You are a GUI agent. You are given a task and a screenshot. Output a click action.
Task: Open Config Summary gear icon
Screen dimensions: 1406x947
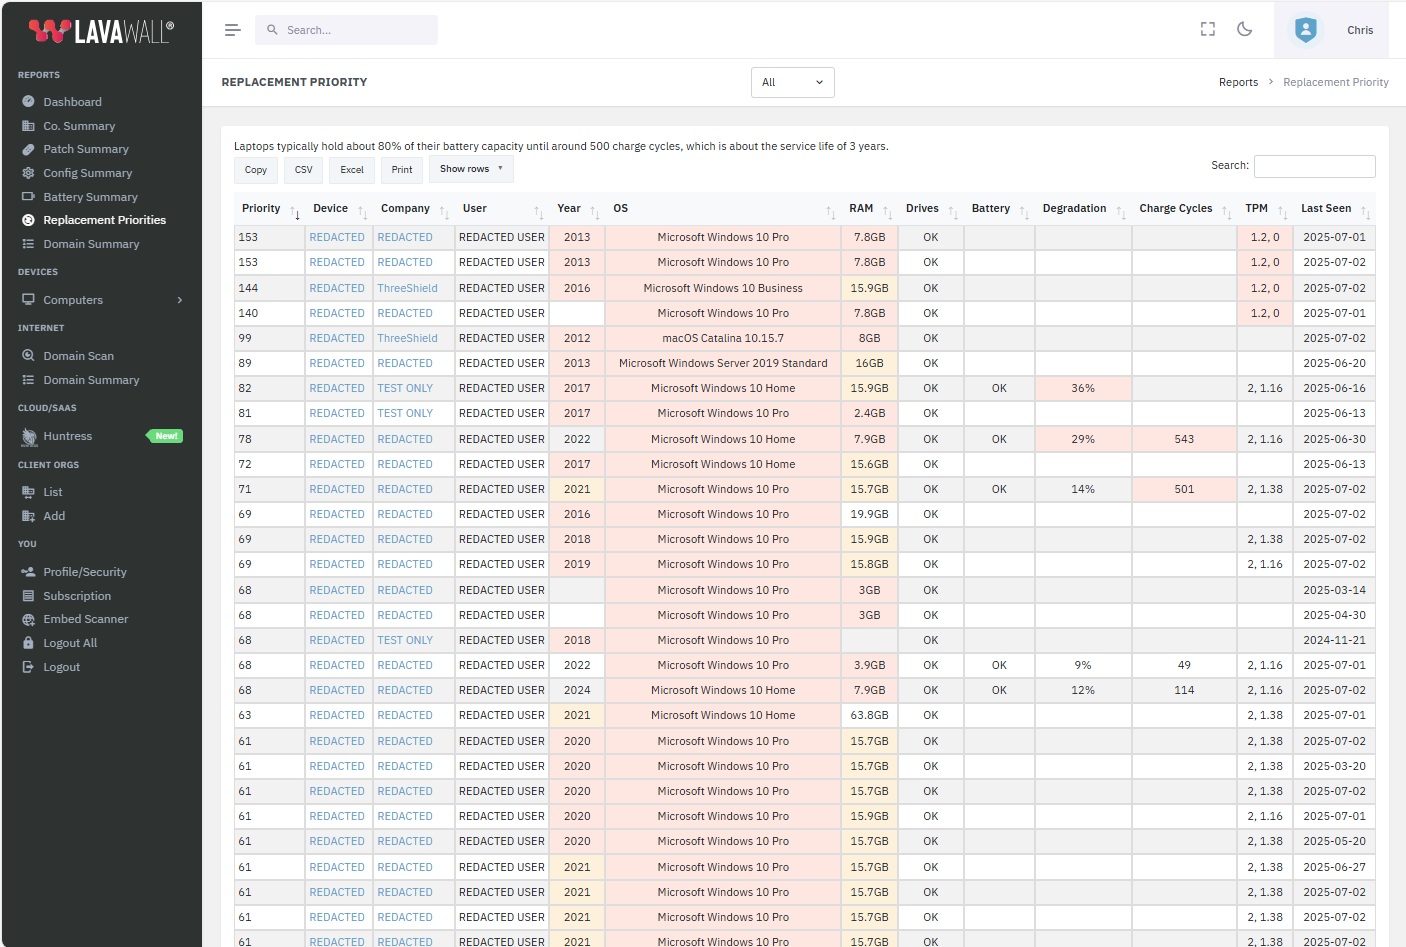(x=28, y=173)
